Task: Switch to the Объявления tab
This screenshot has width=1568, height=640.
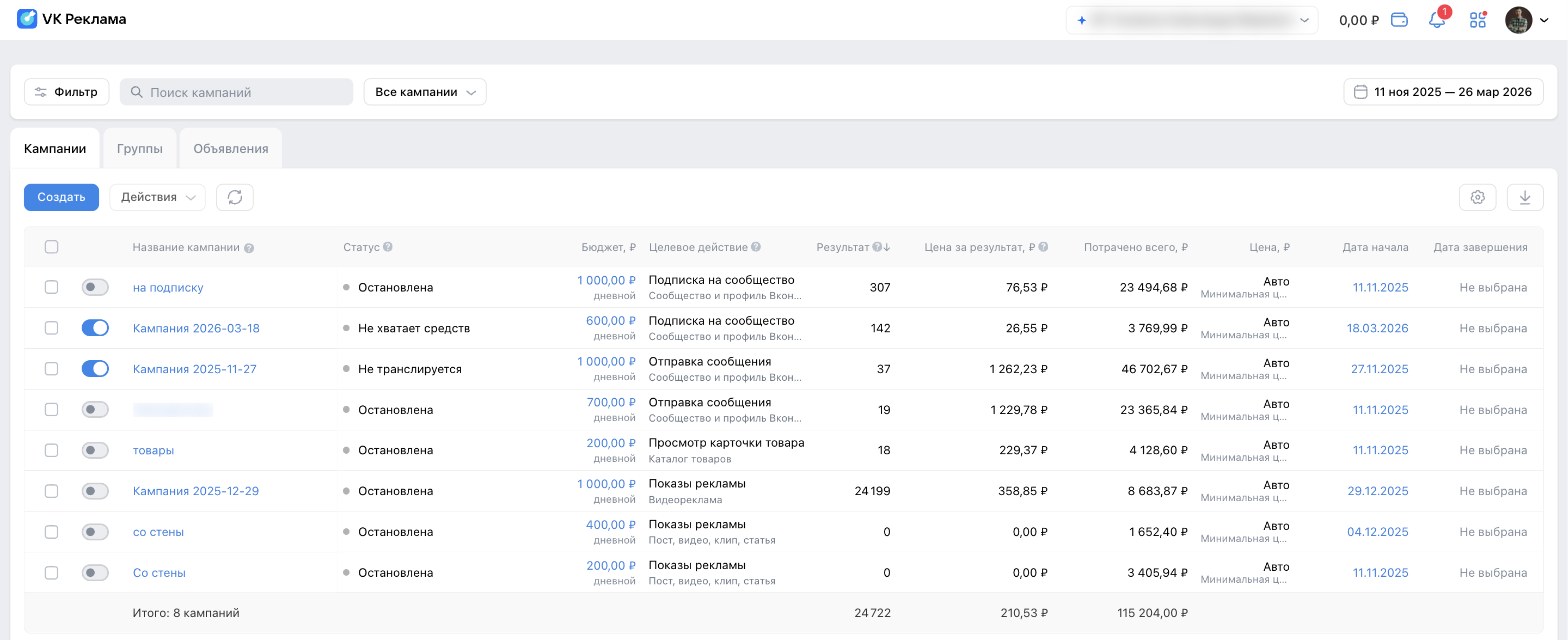Action: click(231, 148)
